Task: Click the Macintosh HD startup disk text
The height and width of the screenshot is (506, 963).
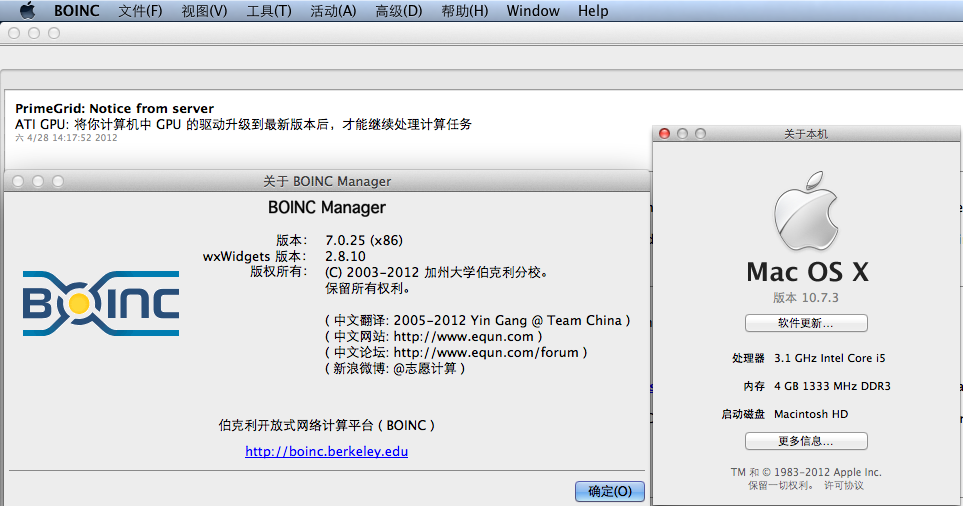Action: (811, 414)
